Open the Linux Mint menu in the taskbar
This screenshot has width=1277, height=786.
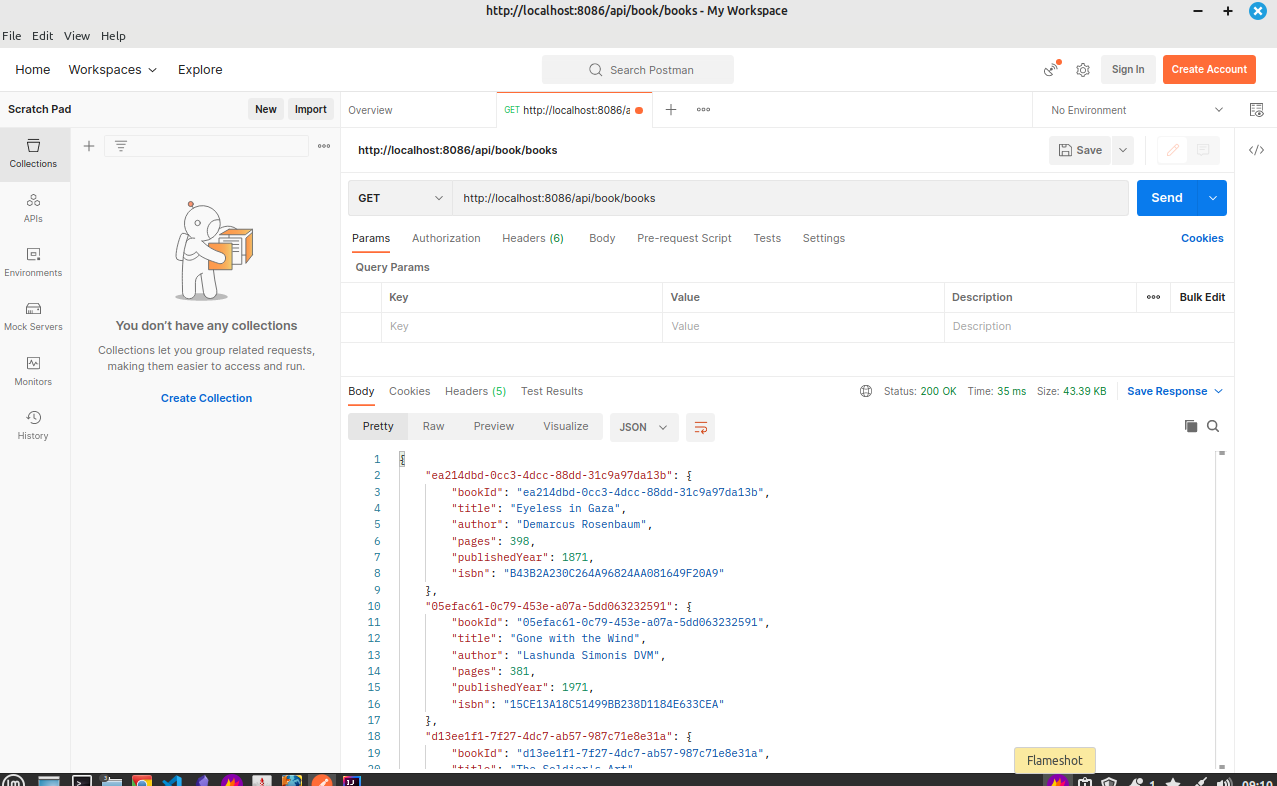click(x=13, y=782)
